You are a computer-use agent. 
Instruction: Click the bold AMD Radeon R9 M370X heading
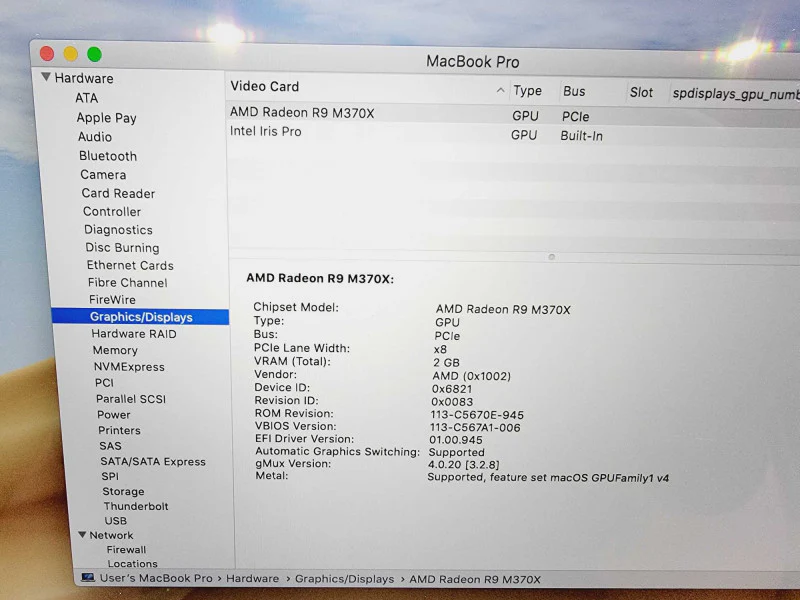(x=320, y=279)
